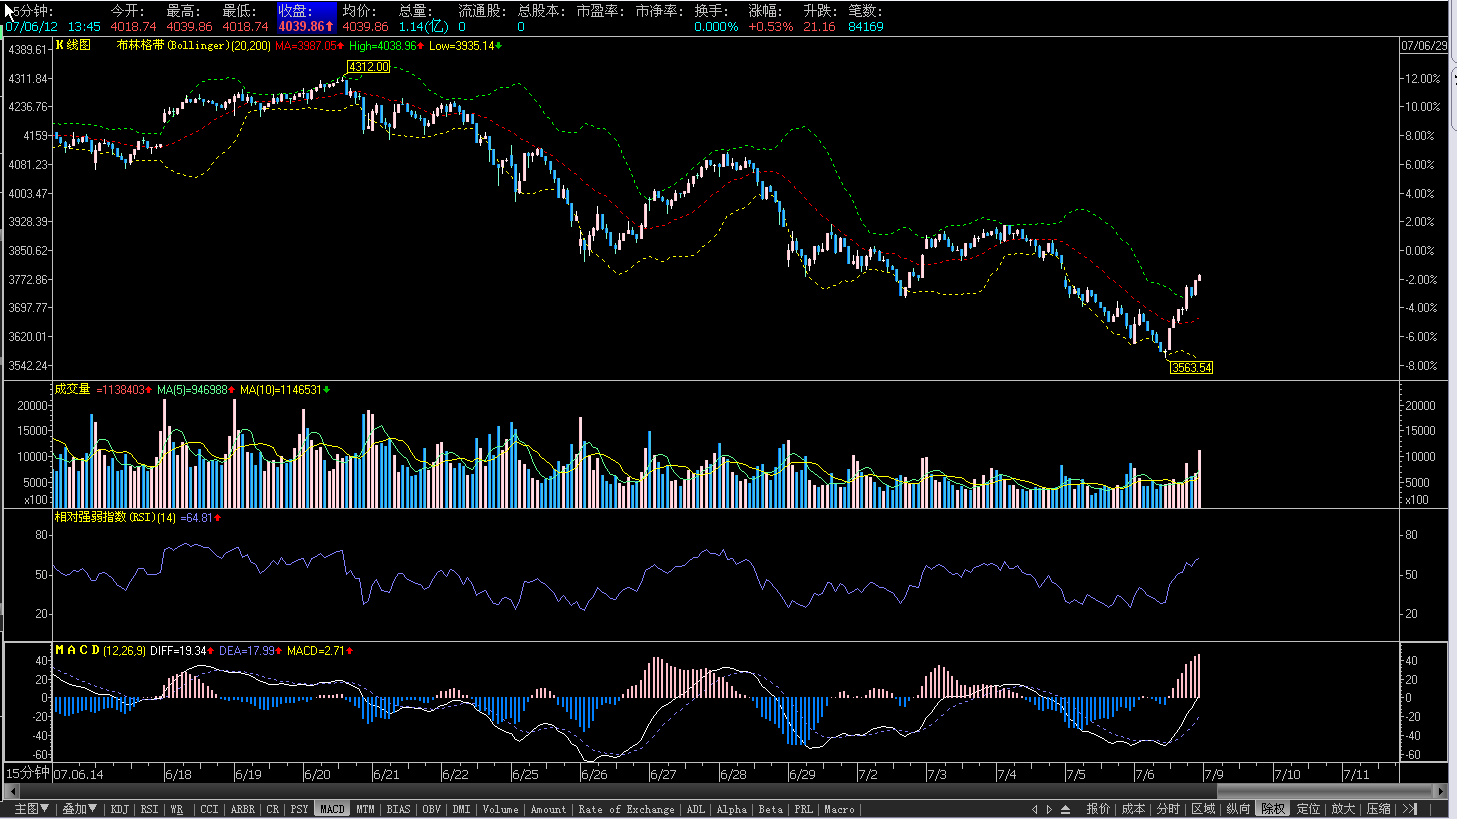1457x819 pixels.
Task: Open the 主图 main chart dropdown
Action: pyautogui.click(x=30, y=809)
